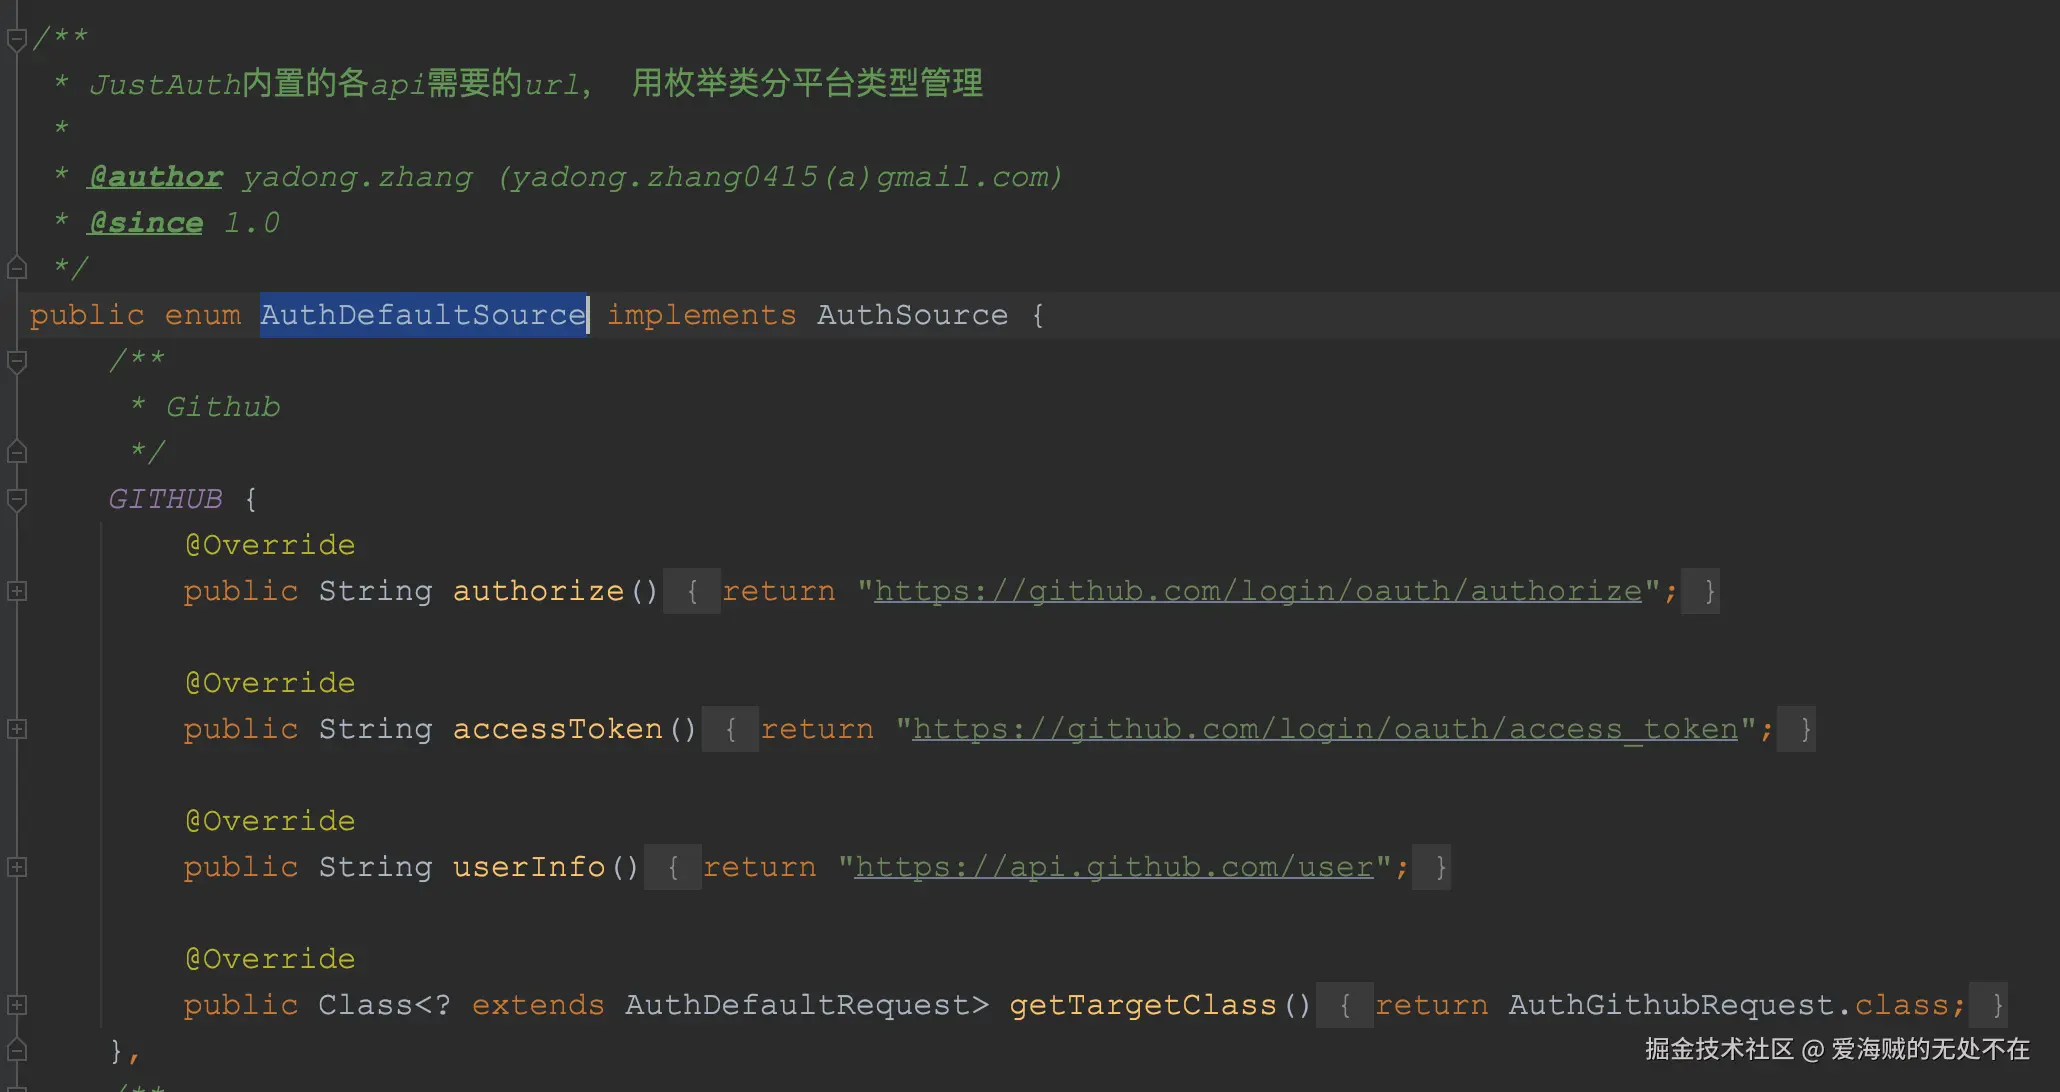This screenshot has width=2060, height=1092.
Task: Expand the folded authorize() method in gutter
Action: click(16, 591)
